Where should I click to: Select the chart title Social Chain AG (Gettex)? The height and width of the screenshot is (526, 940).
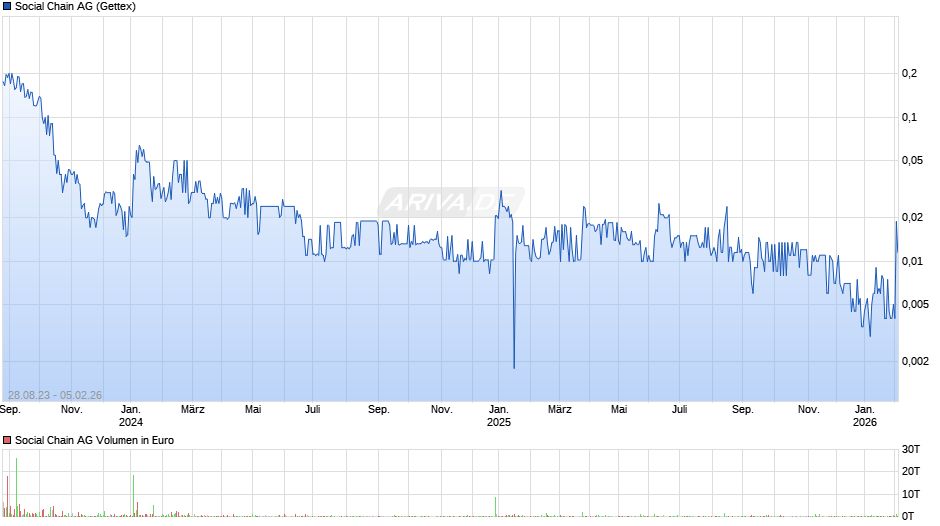(x=76, y=7)
